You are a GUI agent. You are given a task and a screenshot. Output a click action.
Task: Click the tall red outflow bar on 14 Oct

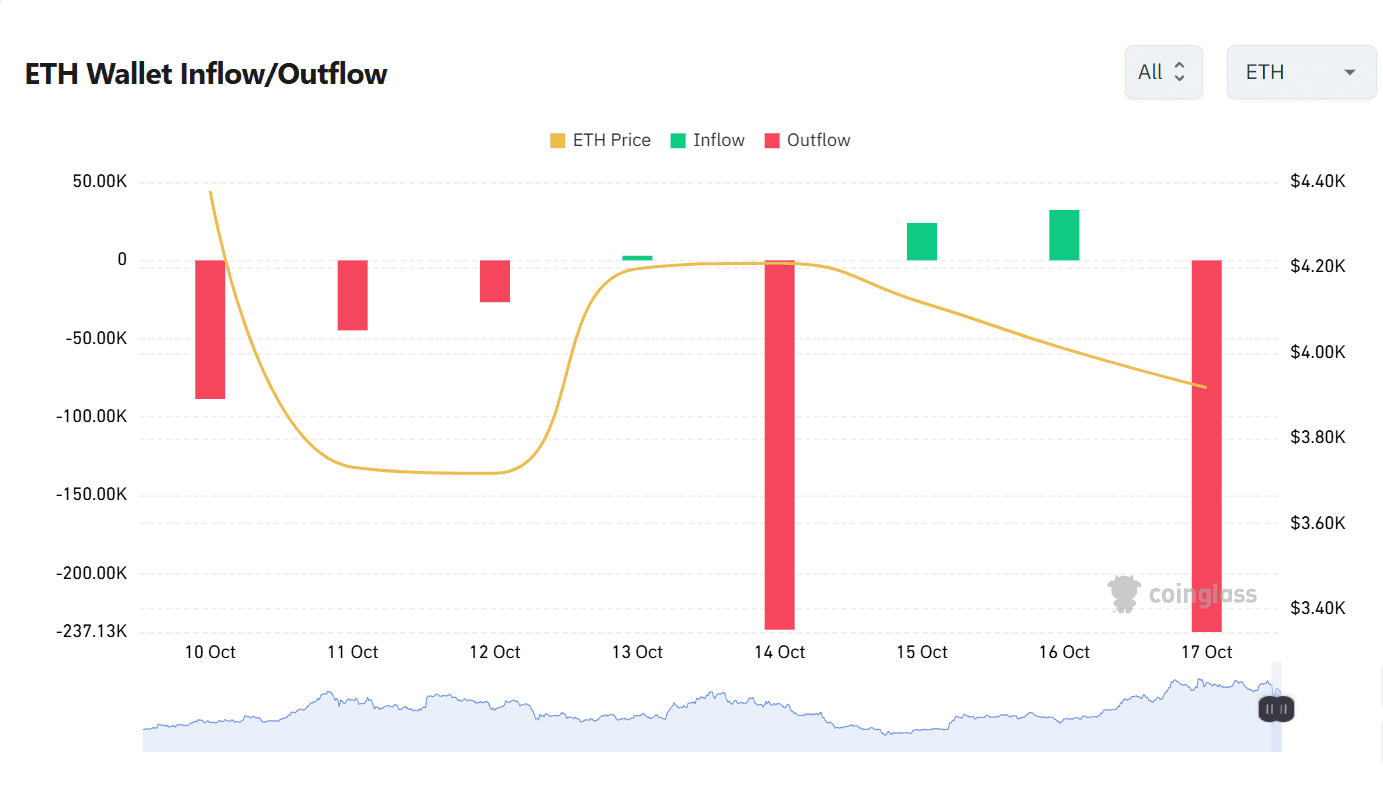tap(779, 440)
